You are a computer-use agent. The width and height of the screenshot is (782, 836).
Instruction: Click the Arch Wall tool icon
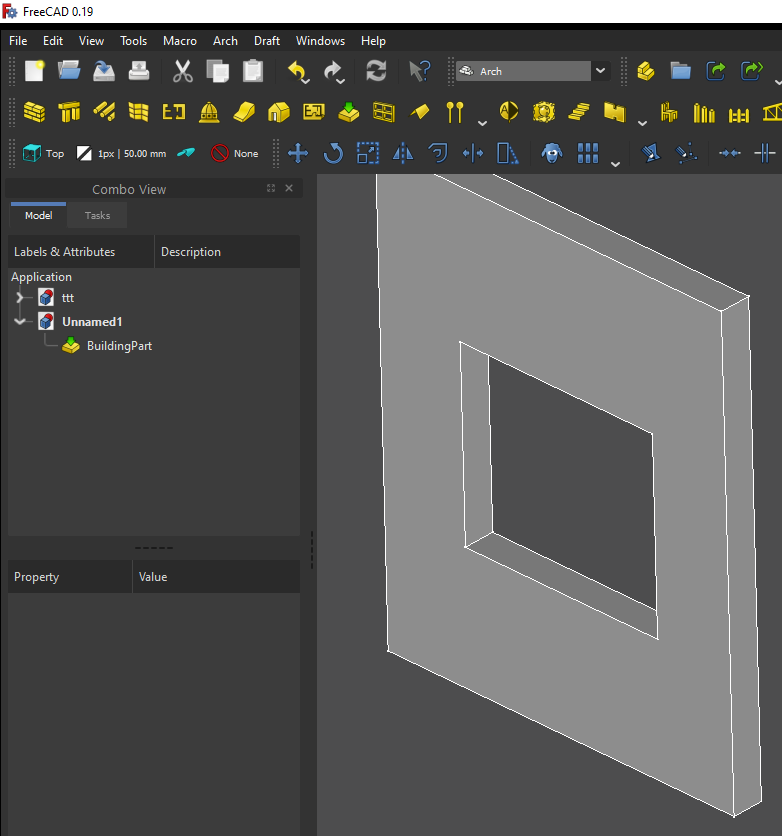pos(34,112)
